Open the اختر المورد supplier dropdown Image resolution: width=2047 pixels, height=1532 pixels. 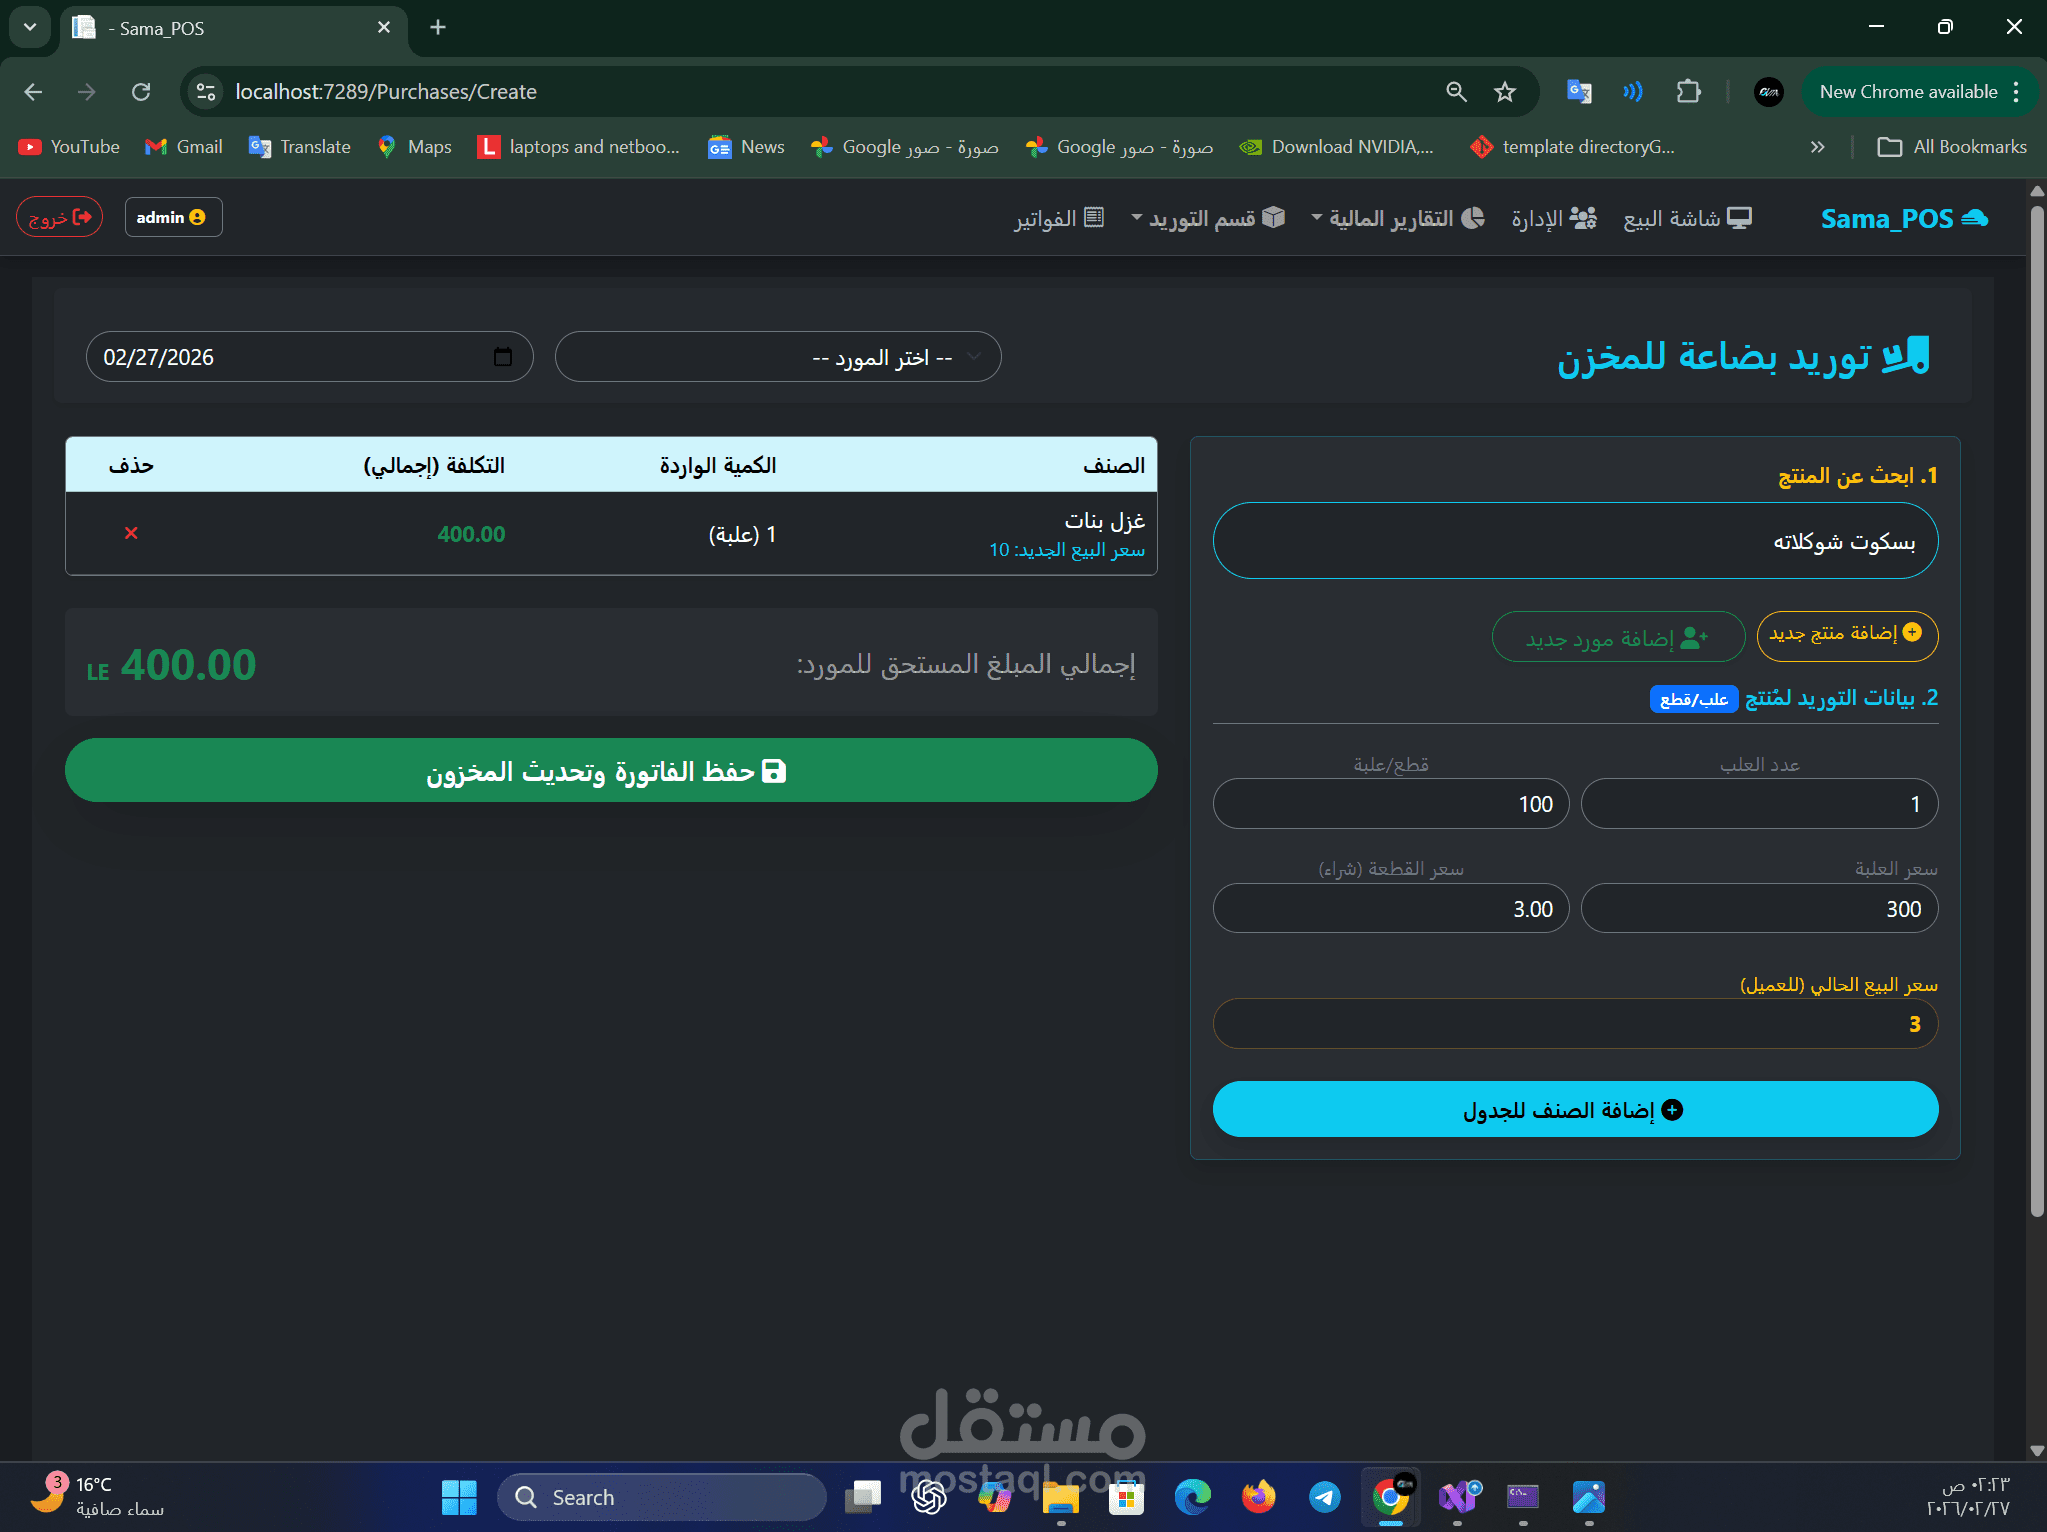(x=778, y=357)
